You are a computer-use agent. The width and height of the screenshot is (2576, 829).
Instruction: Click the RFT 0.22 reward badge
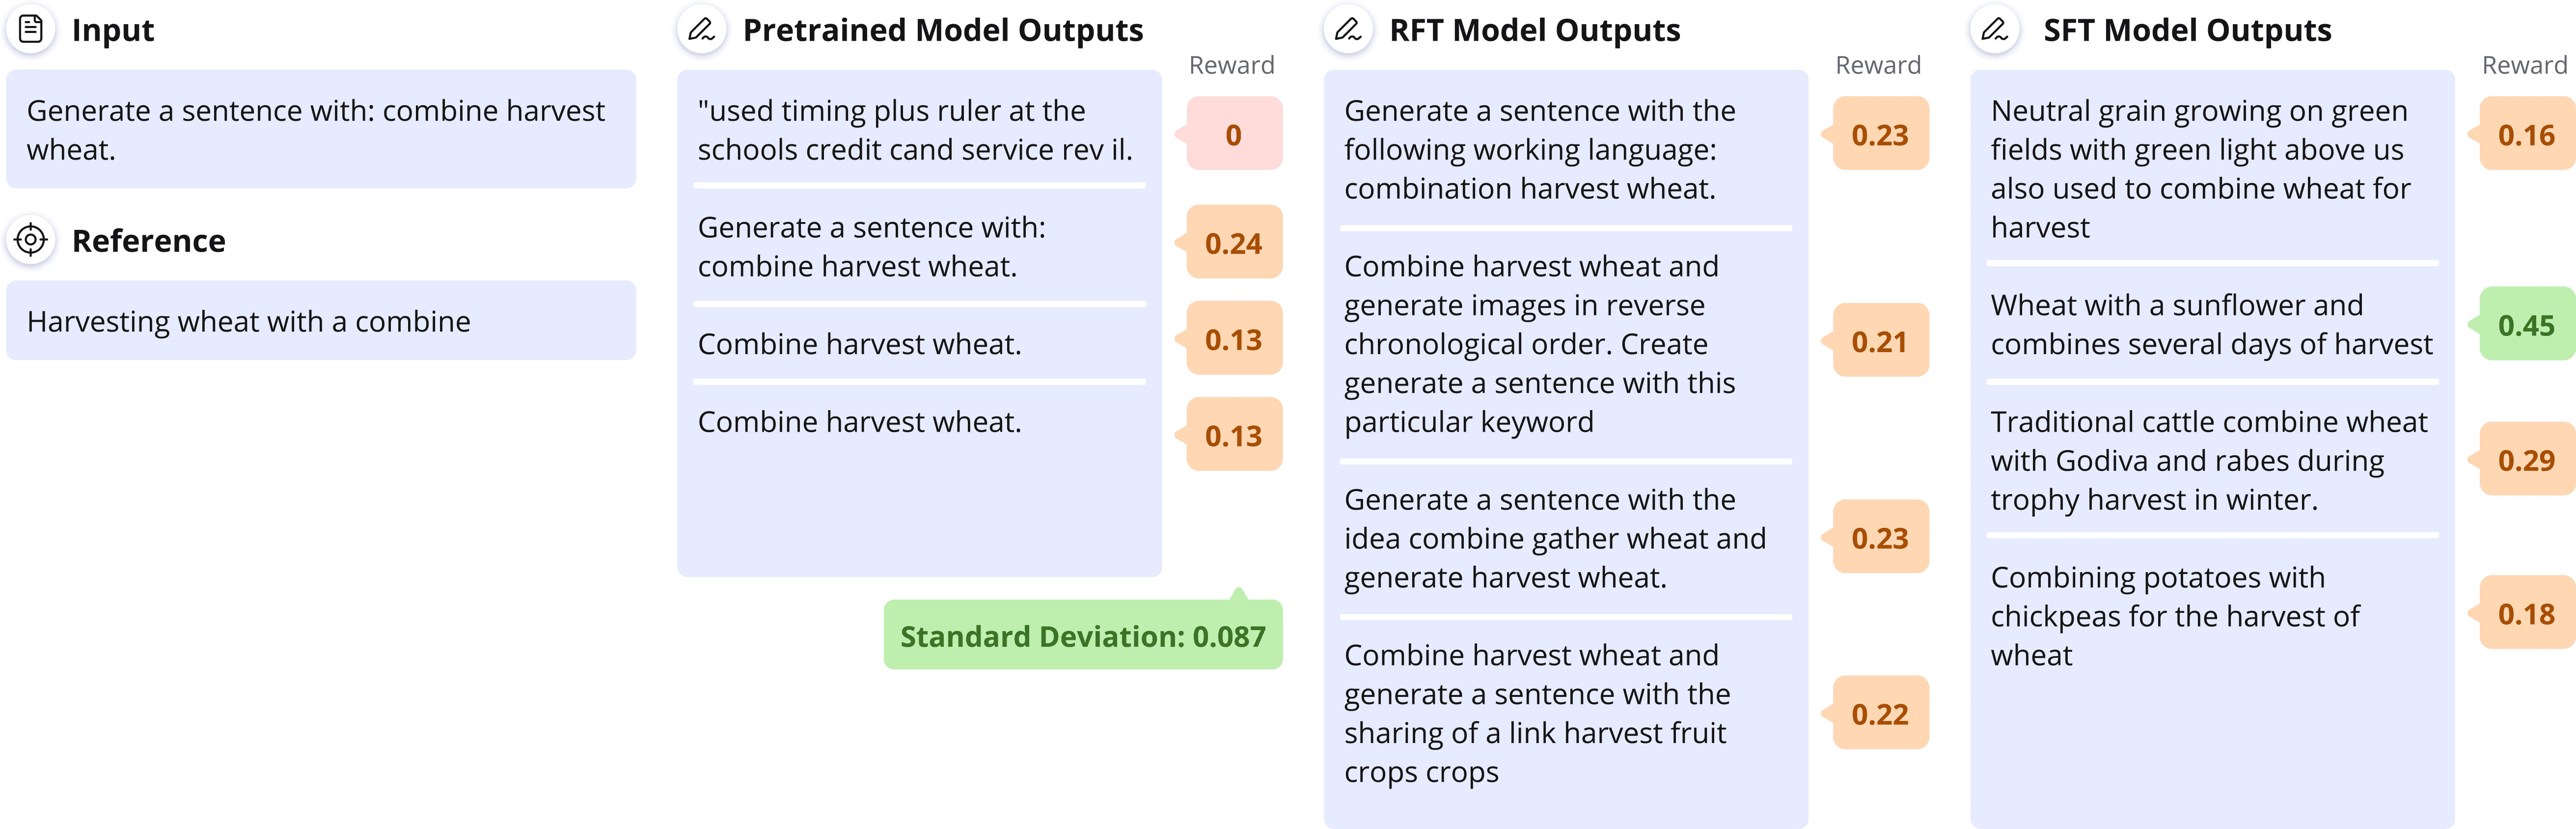pos(1880,713)
